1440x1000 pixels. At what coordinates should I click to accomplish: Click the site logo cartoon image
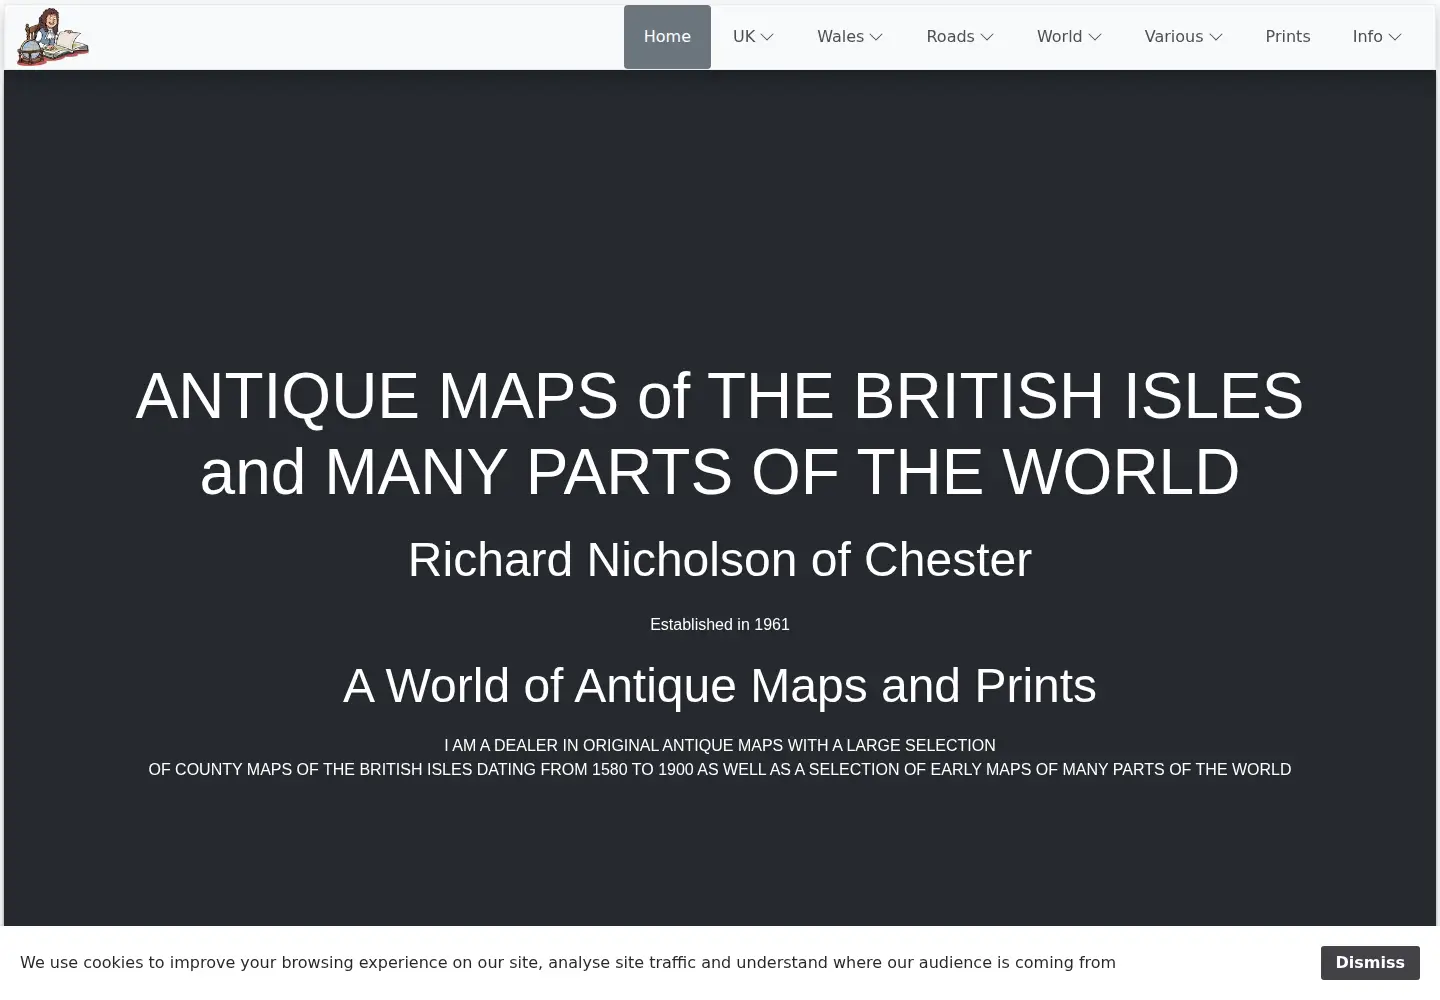click(x=53, y=37)
